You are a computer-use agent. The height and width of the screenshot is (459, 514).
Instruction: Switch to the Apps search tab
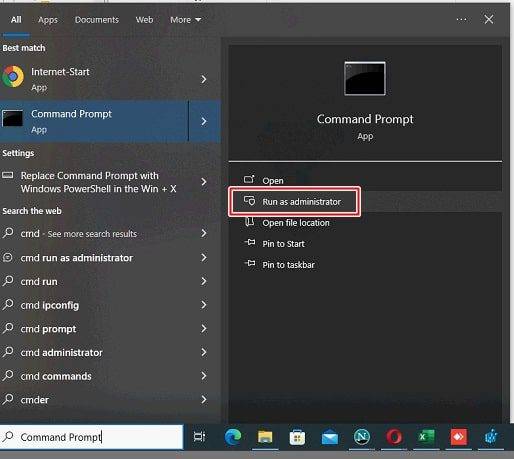[x=48, y=20]
